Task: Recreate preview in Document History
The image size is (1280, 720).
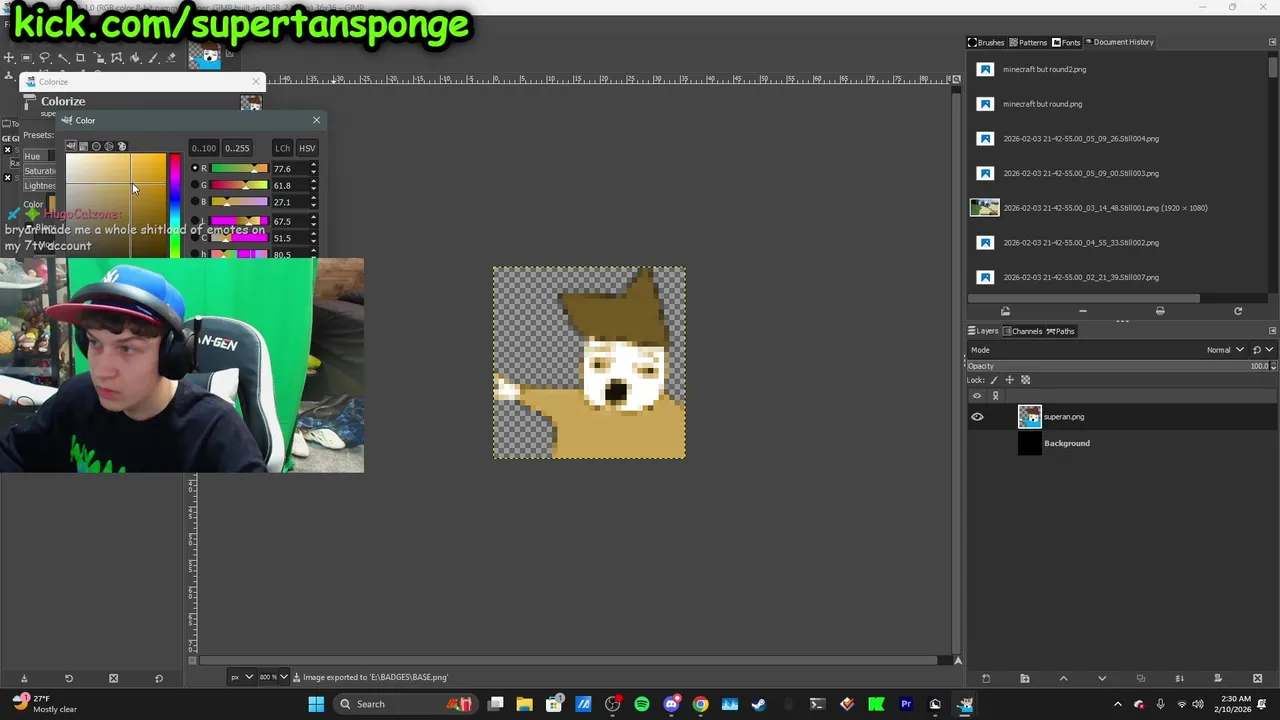Action: [1238, 311]
